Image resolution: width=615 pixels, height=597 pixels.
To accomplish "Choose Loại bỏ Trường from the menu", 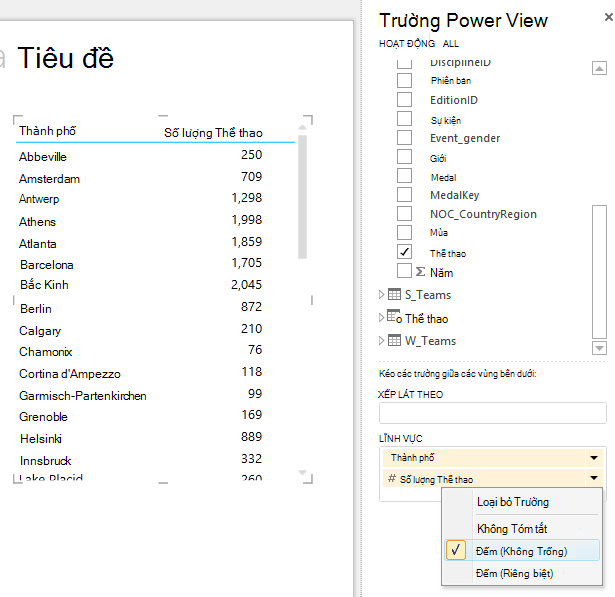I will click(x=513, y=502).
